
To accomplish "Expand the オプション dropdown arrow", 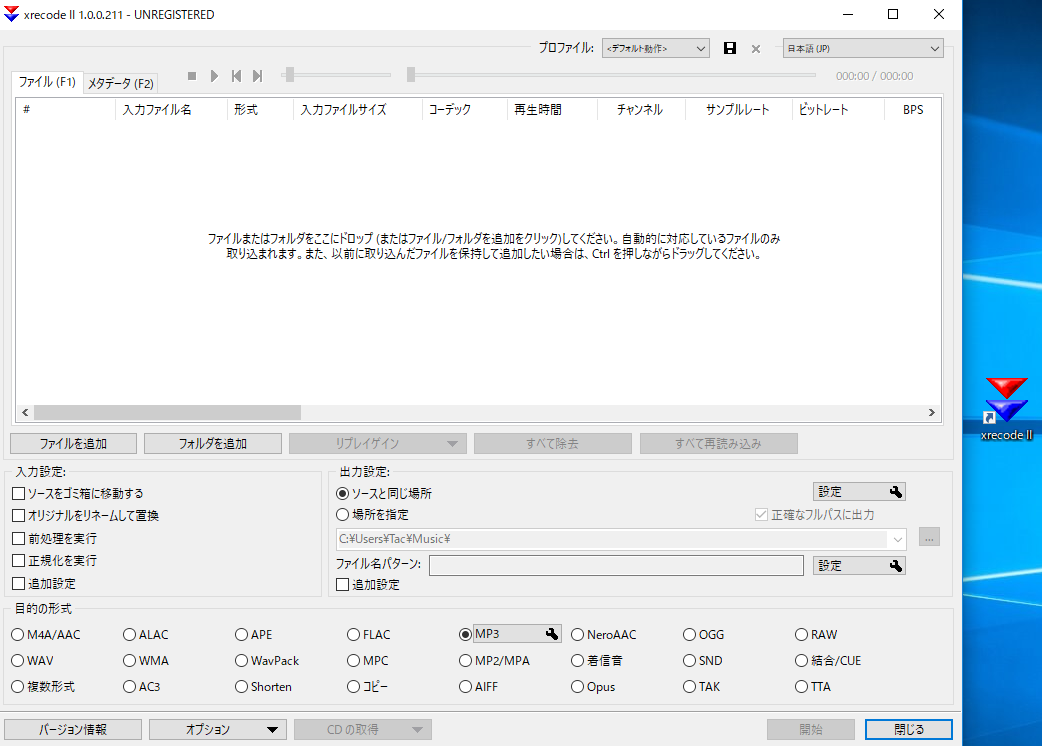I will click(274, 729).
